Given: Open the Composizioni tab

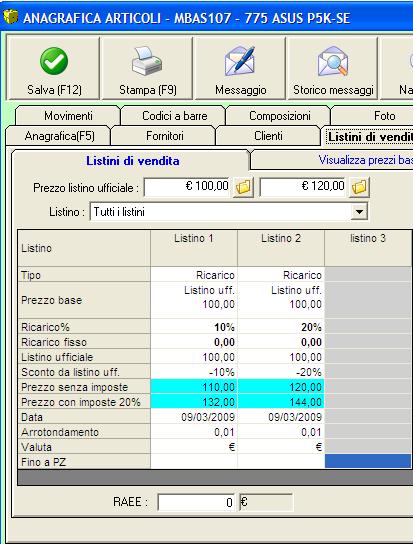Looking at the screenshot, I should pos(279,116).
